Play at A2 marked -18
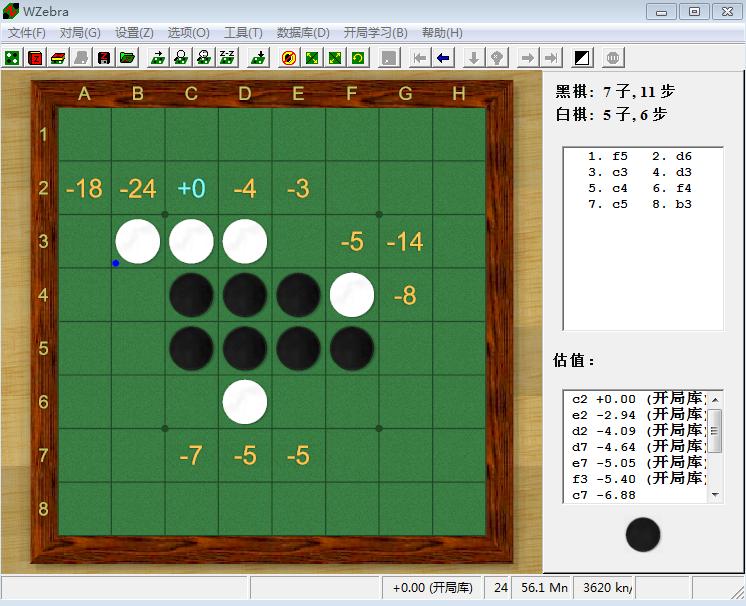The height and width of the screenshot is (606, 746). (x=84, y=188)
